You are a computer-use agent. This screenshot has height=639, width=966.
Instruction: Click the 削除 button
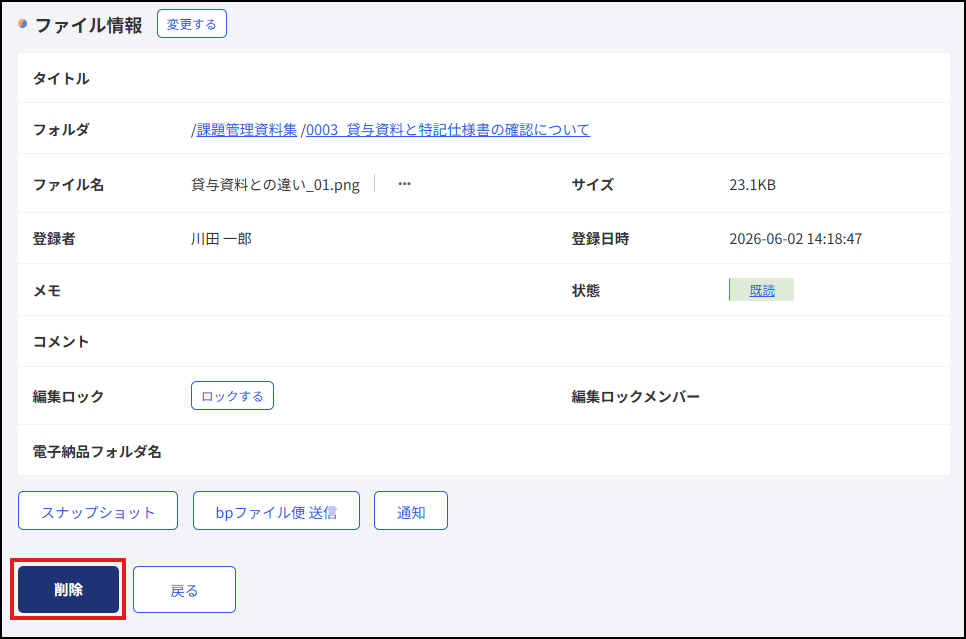point(68,590)
